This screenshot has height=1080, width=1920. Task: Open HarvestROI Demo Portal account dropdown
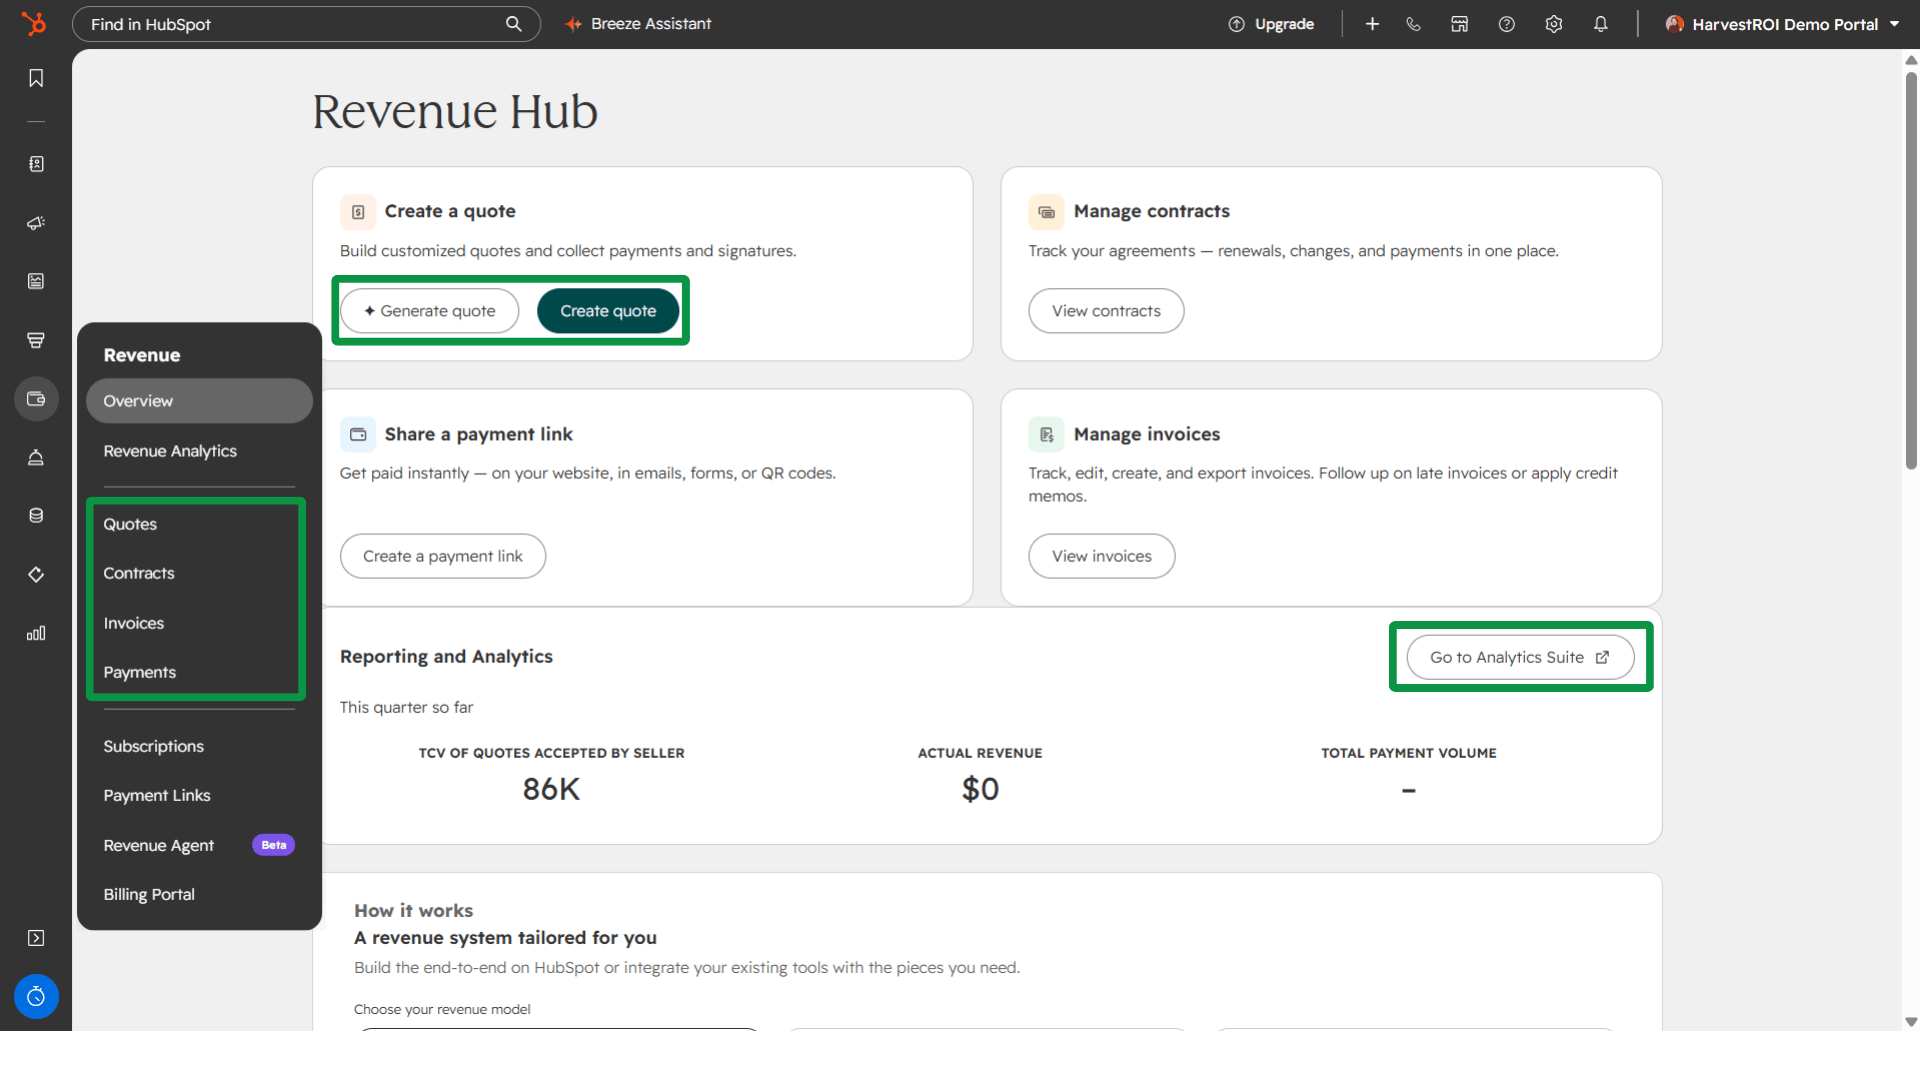tap(1782, 24)
